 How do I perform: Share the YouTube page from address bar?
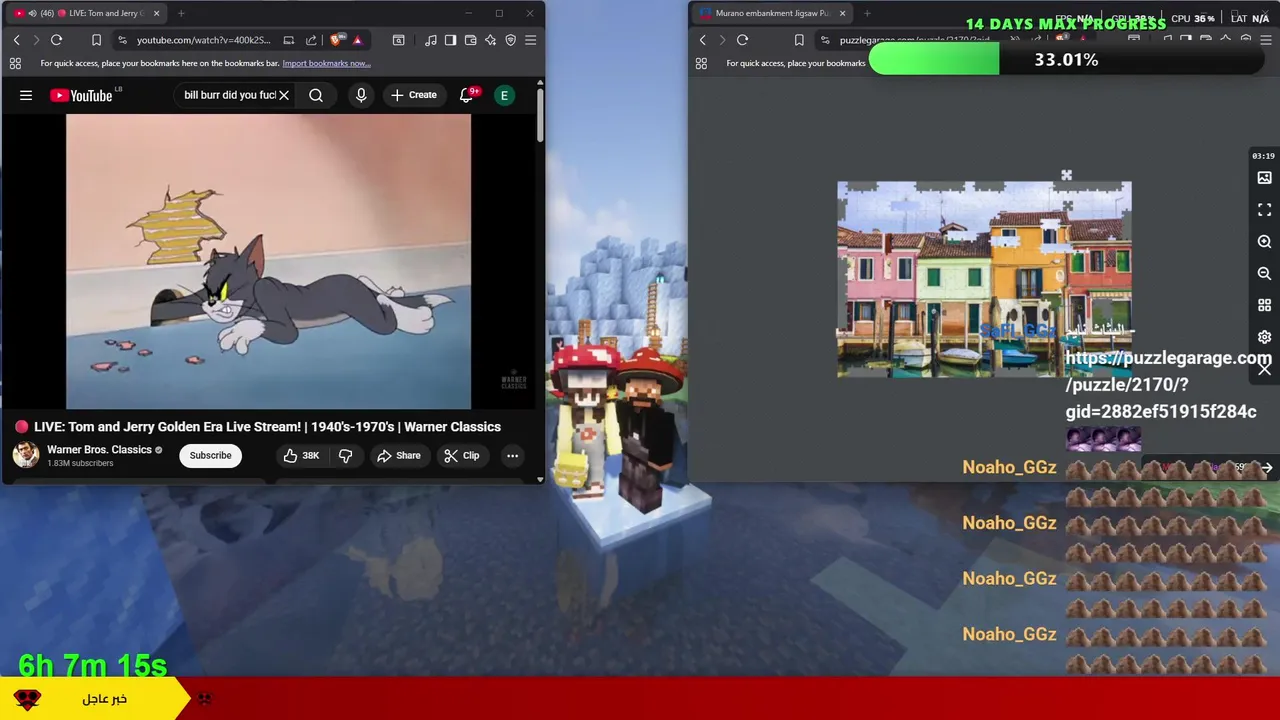311,40
